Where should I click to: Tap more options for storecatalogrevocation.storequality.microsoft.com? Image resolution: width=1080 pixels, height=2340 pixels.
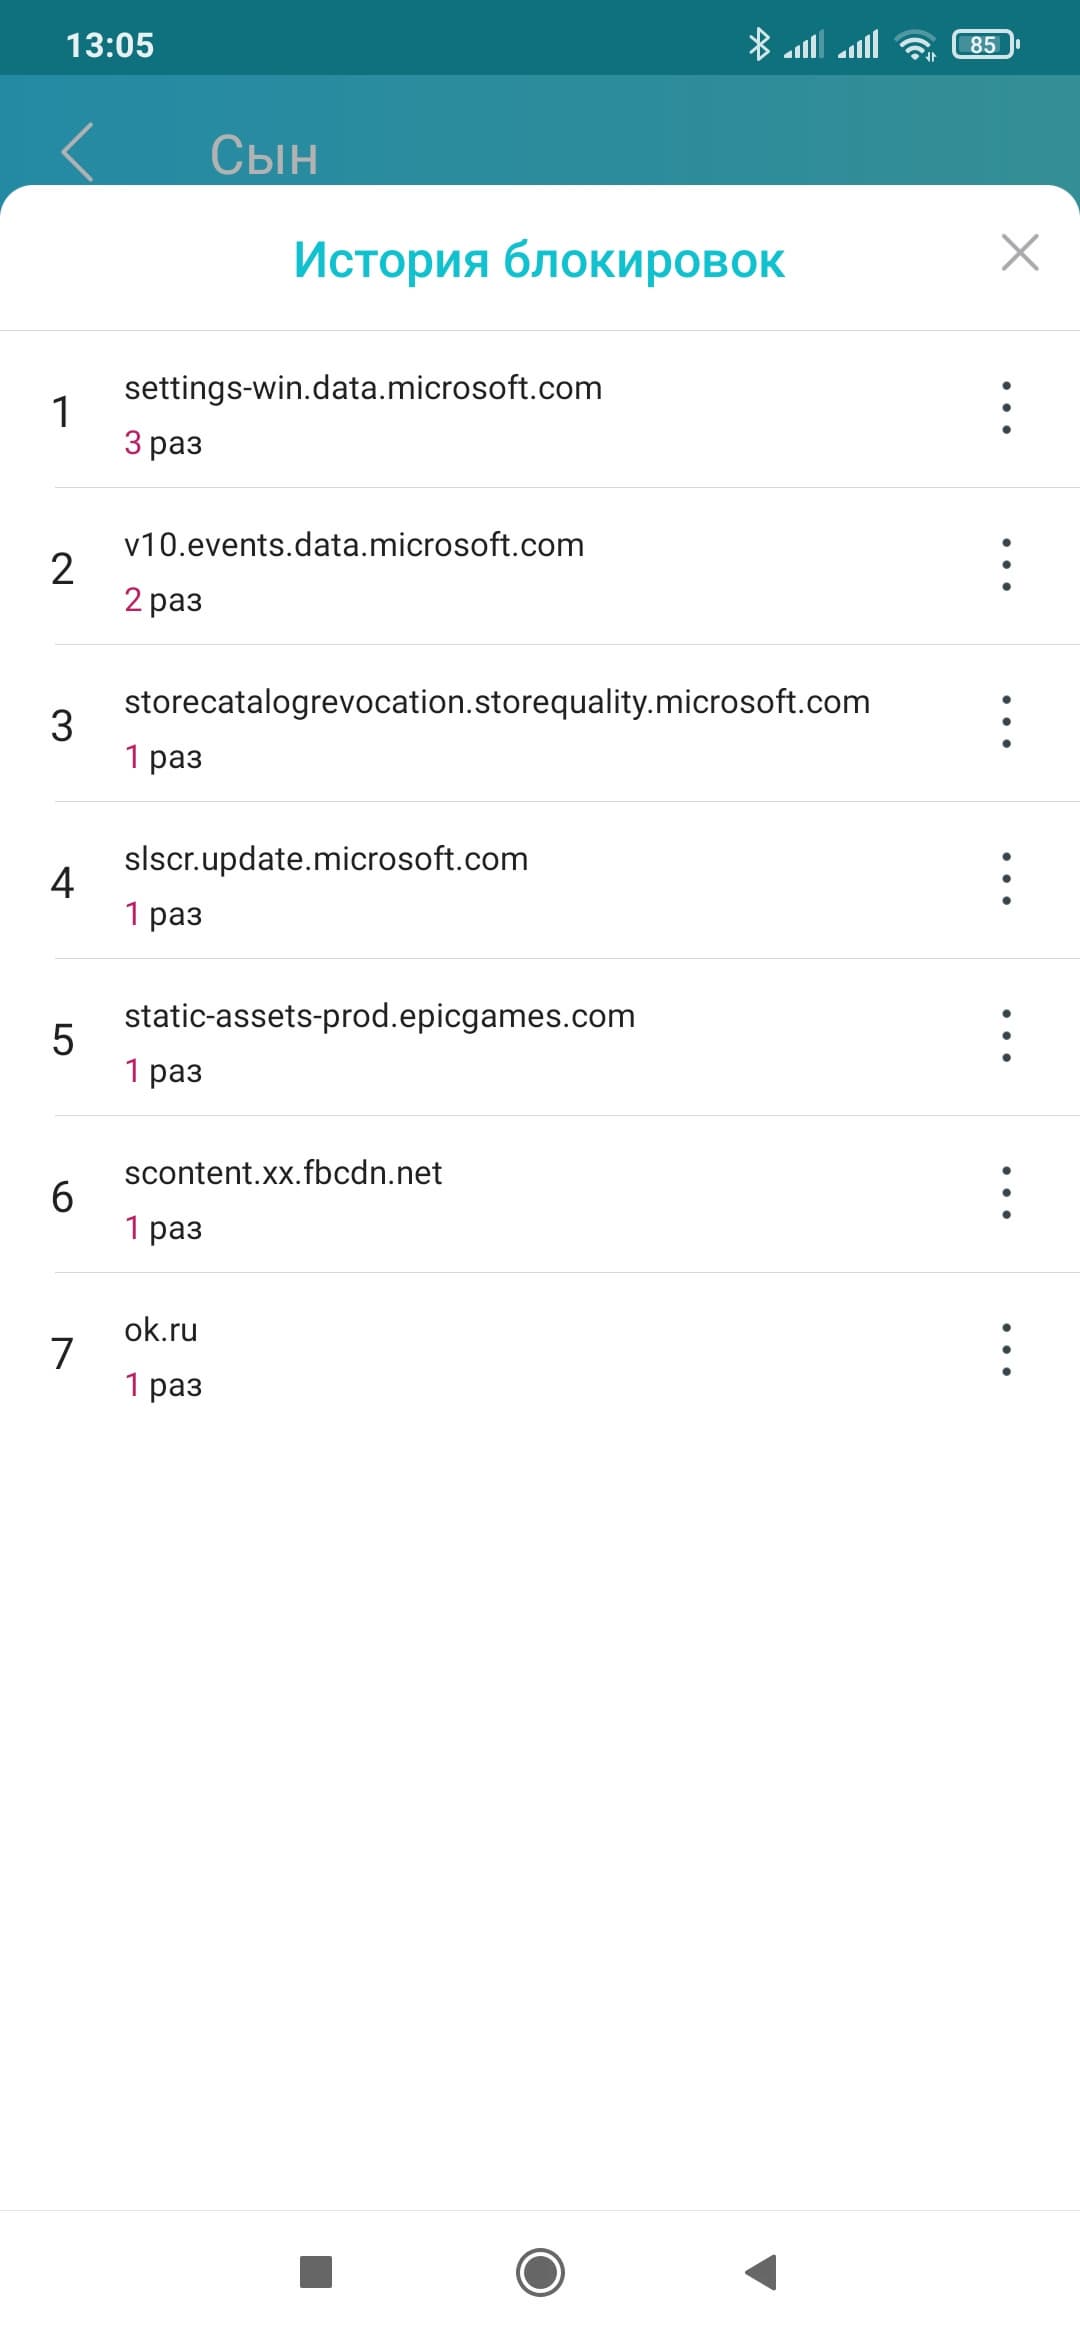[x=1006, y=722]
